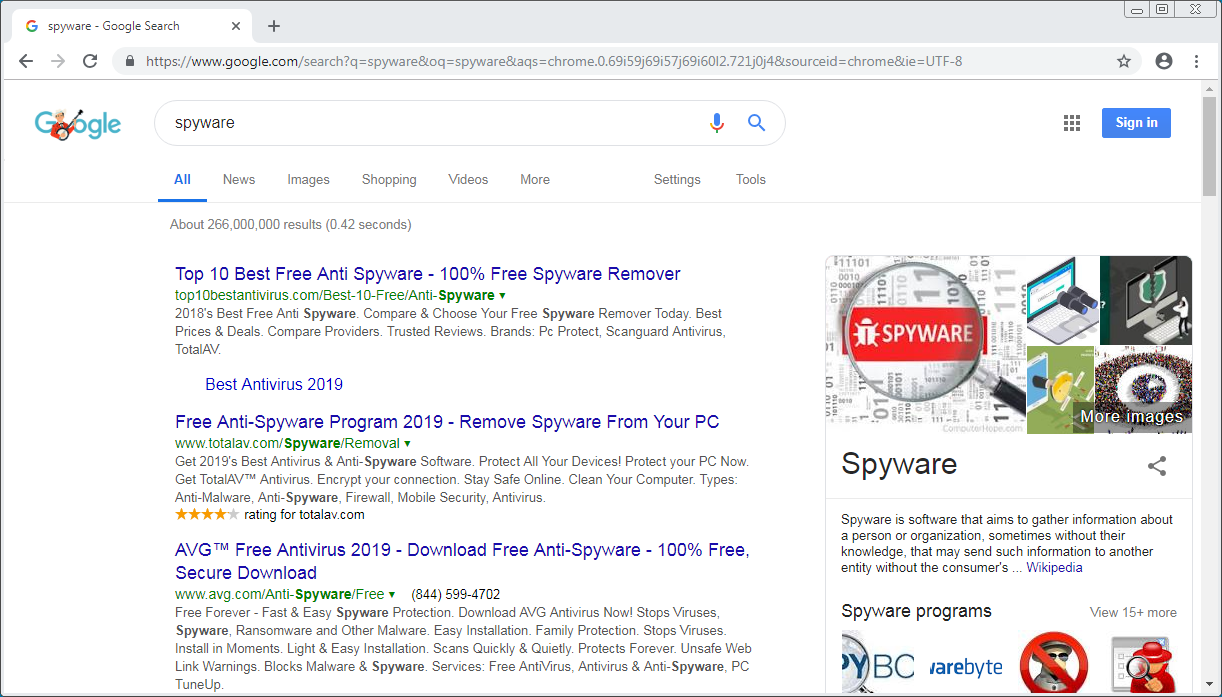The height and width of the screenshot is (697, 1222).
Task: Open the More search categories dropdown
Action: 535,180
